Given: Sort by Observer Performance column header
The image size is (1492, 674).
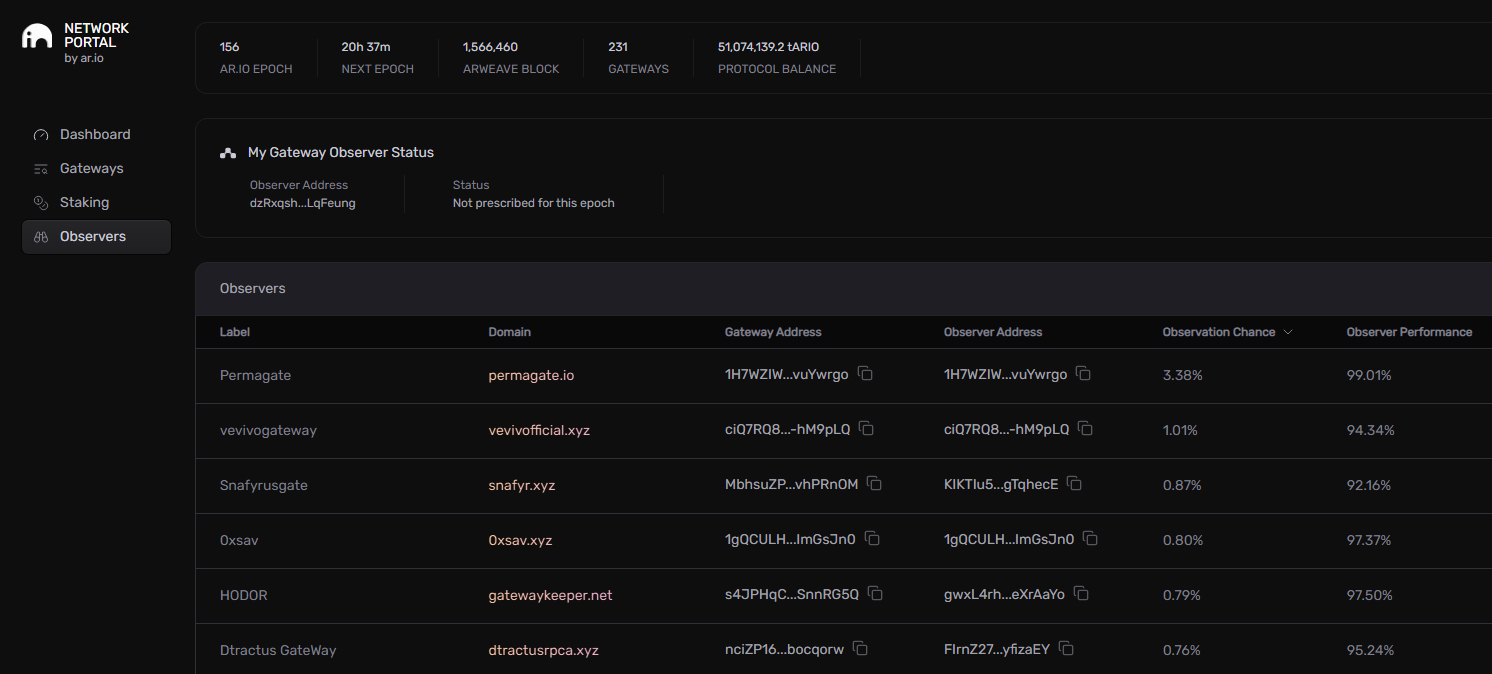Looking at the screenshot, I should (1409, 332).
